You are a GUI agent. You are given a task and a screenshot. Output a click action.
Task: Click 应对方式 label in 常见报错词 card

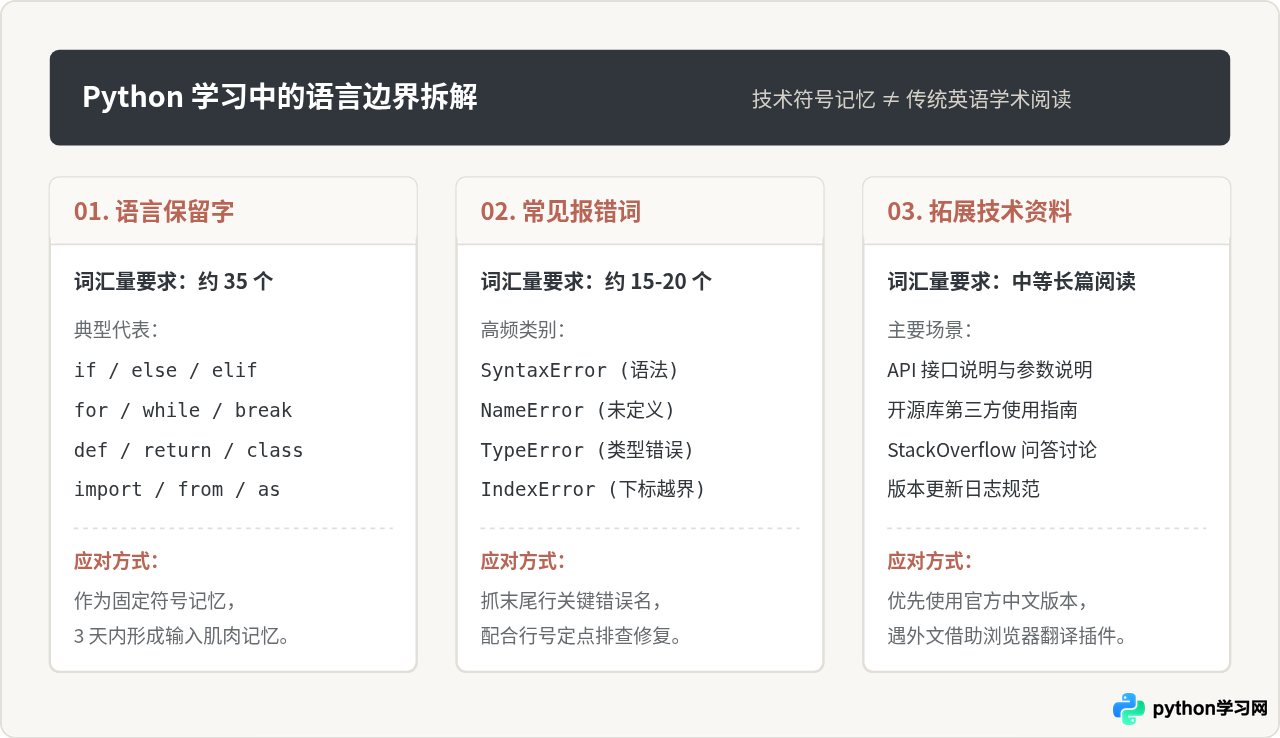click(523, 561)
